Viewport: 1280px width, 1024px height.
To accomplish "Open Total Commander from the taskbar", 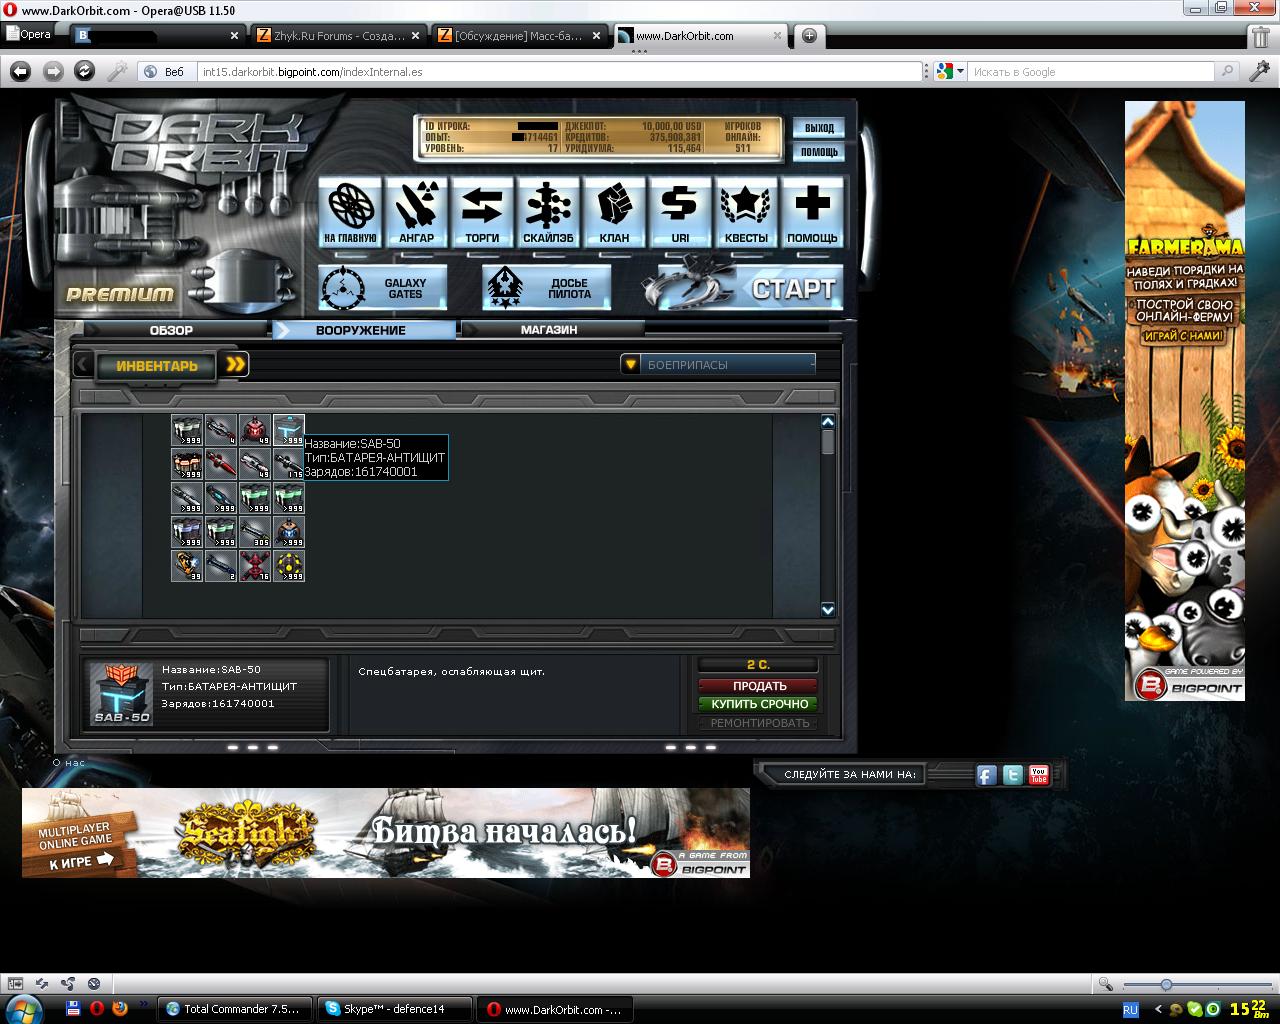I will click(234, 1009).
